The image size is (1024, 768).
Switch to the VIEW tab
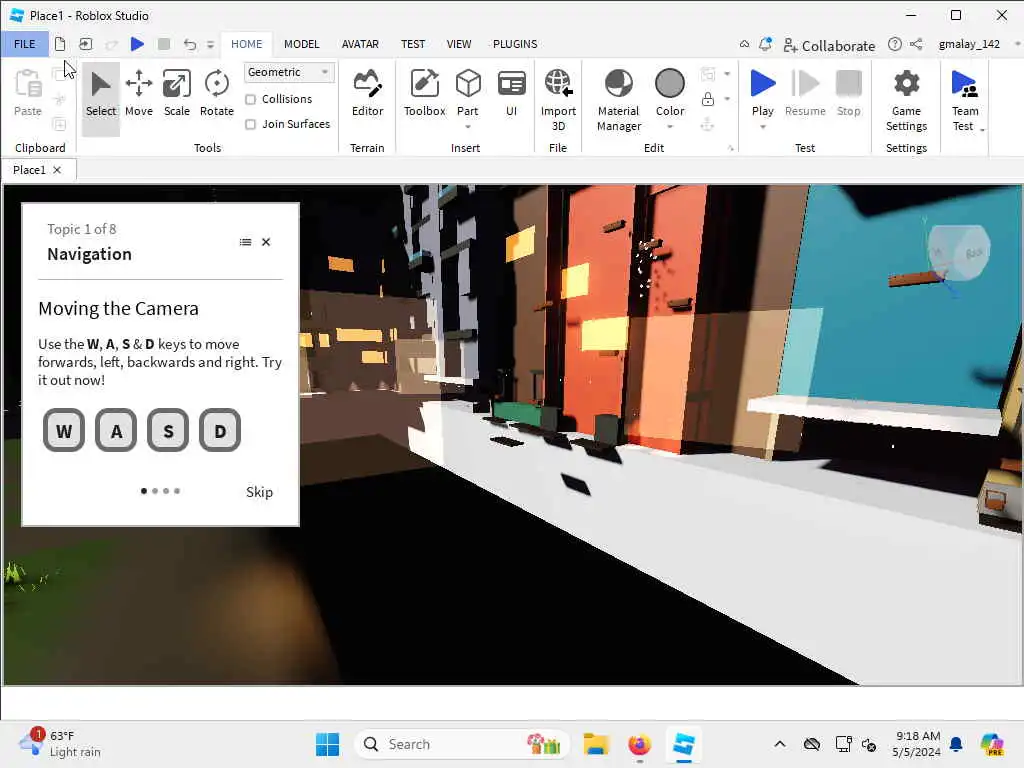point(458,44)
